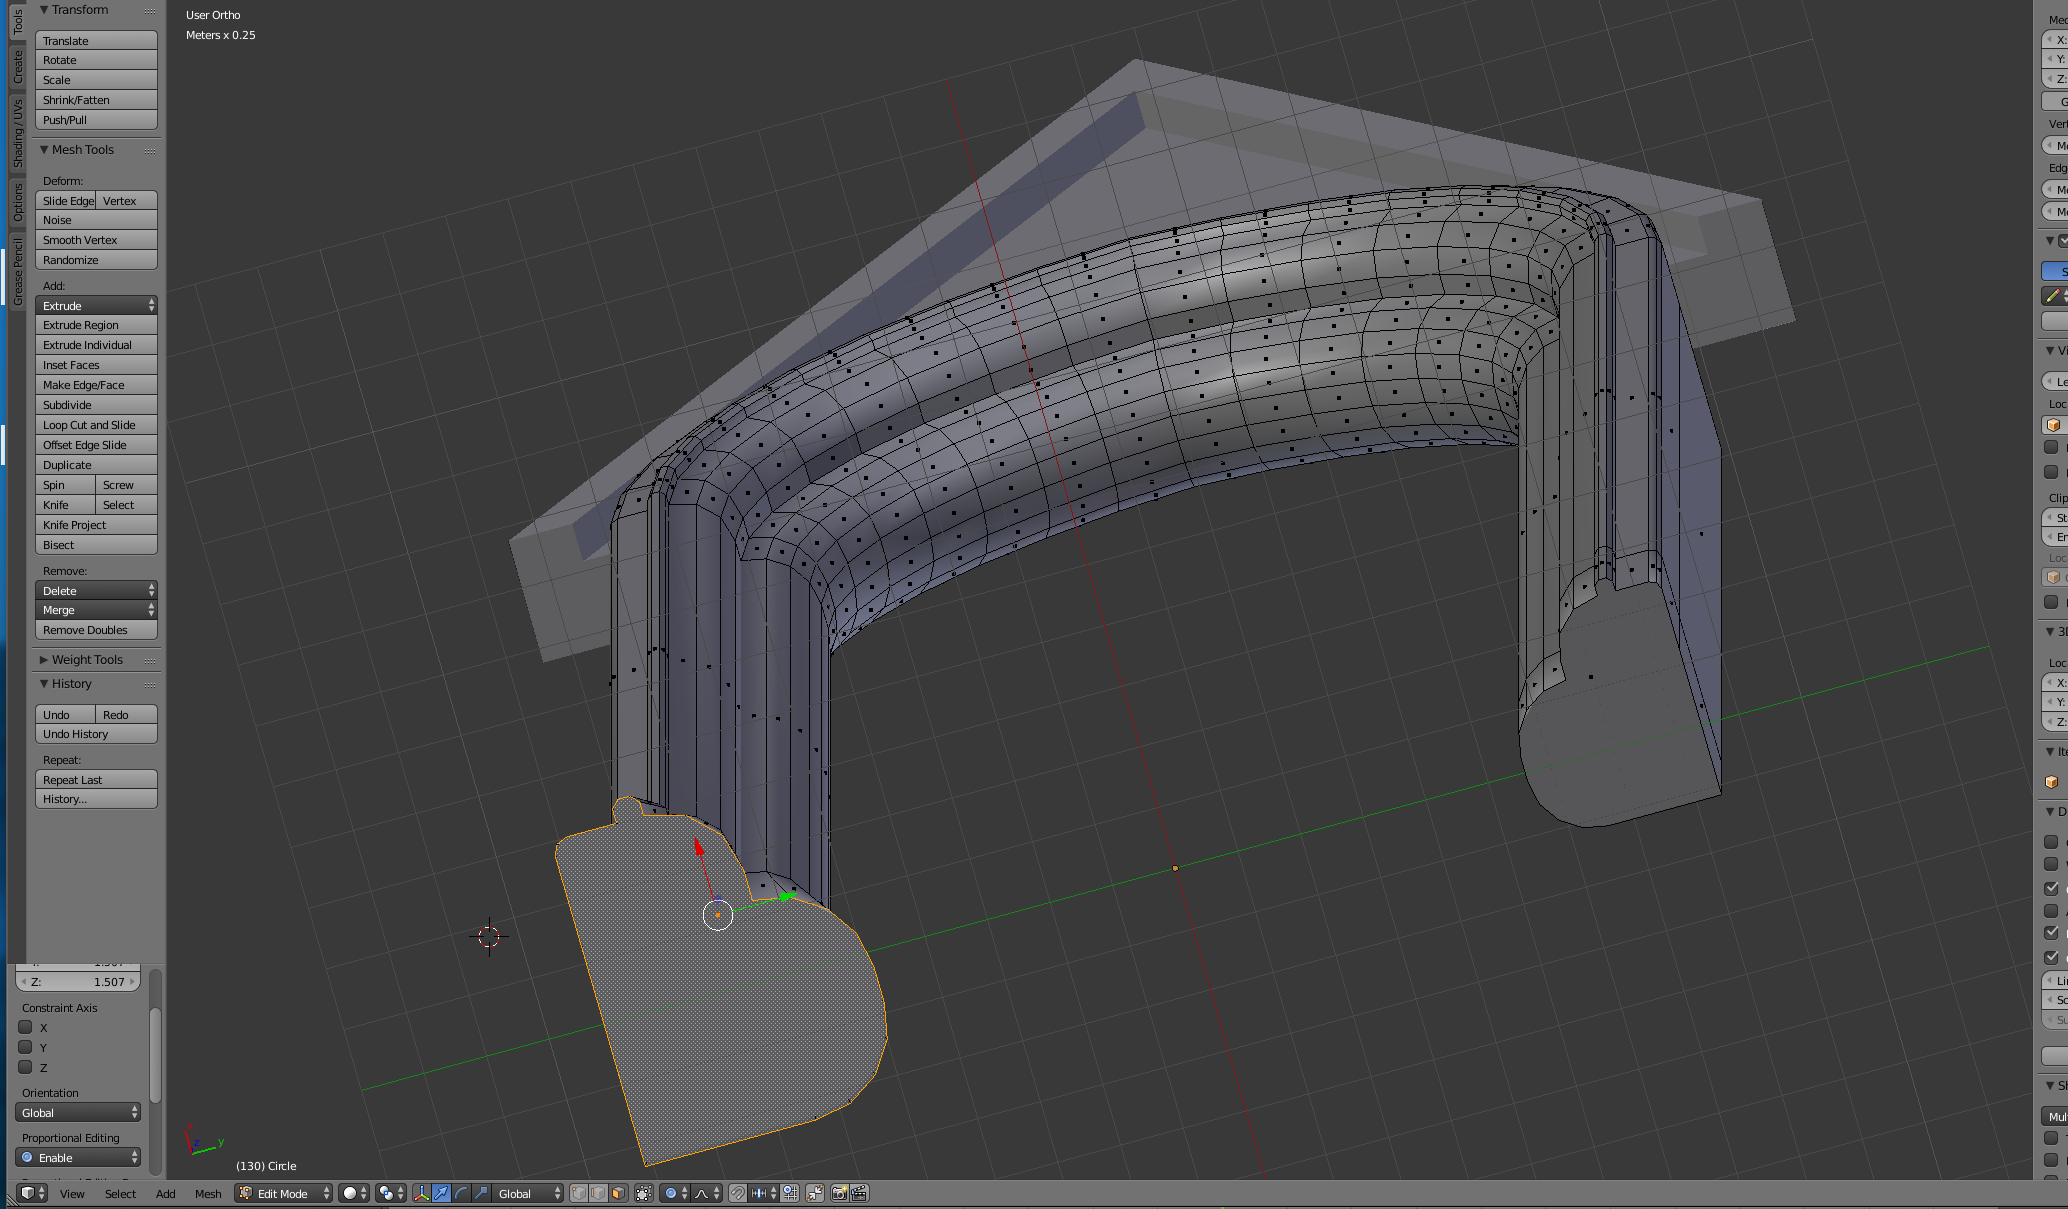
Task: Click the Edit Mode cube icon
Action: [245, 1193]
